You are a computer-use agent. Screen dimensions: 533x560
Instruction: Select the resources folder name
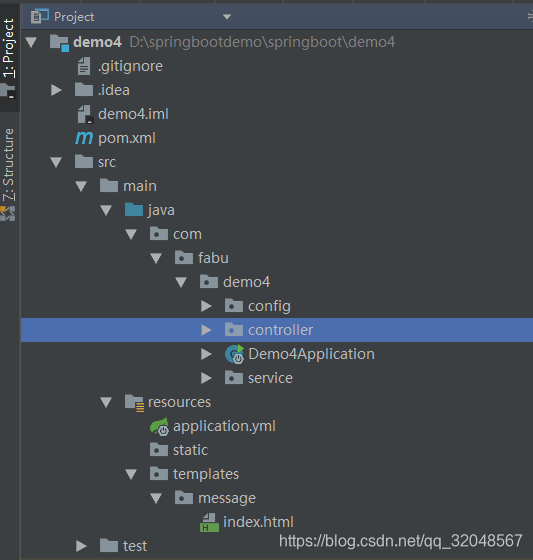point(179,402)
